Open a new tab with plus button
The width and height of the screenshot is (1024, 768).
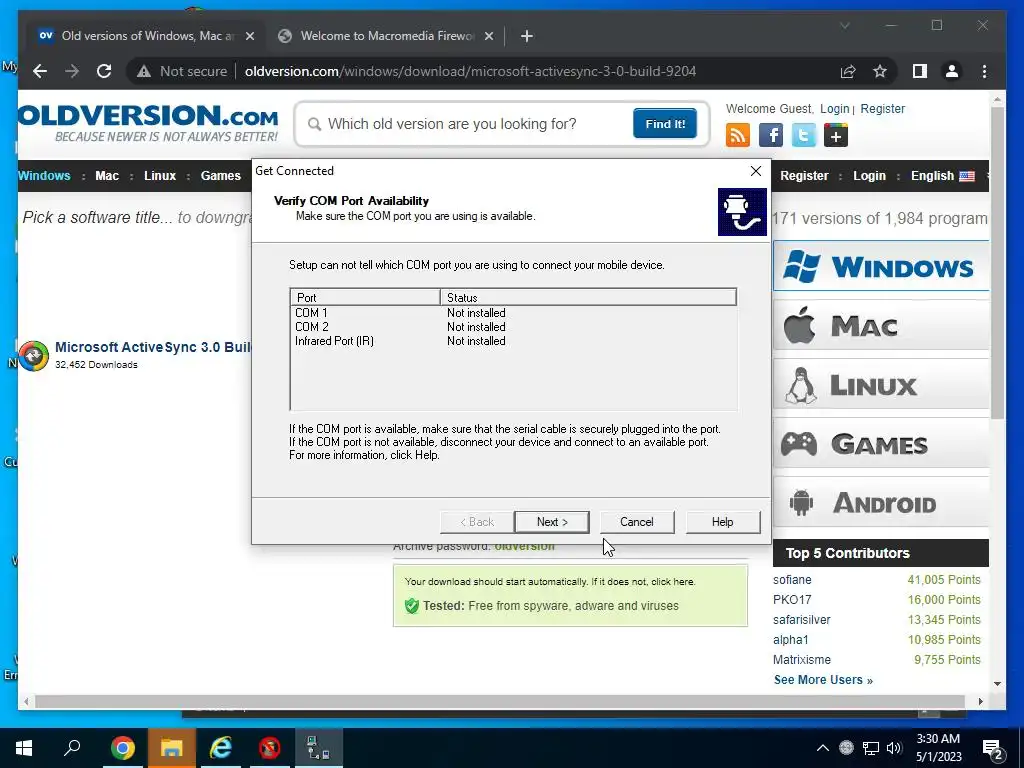[527, 36]
